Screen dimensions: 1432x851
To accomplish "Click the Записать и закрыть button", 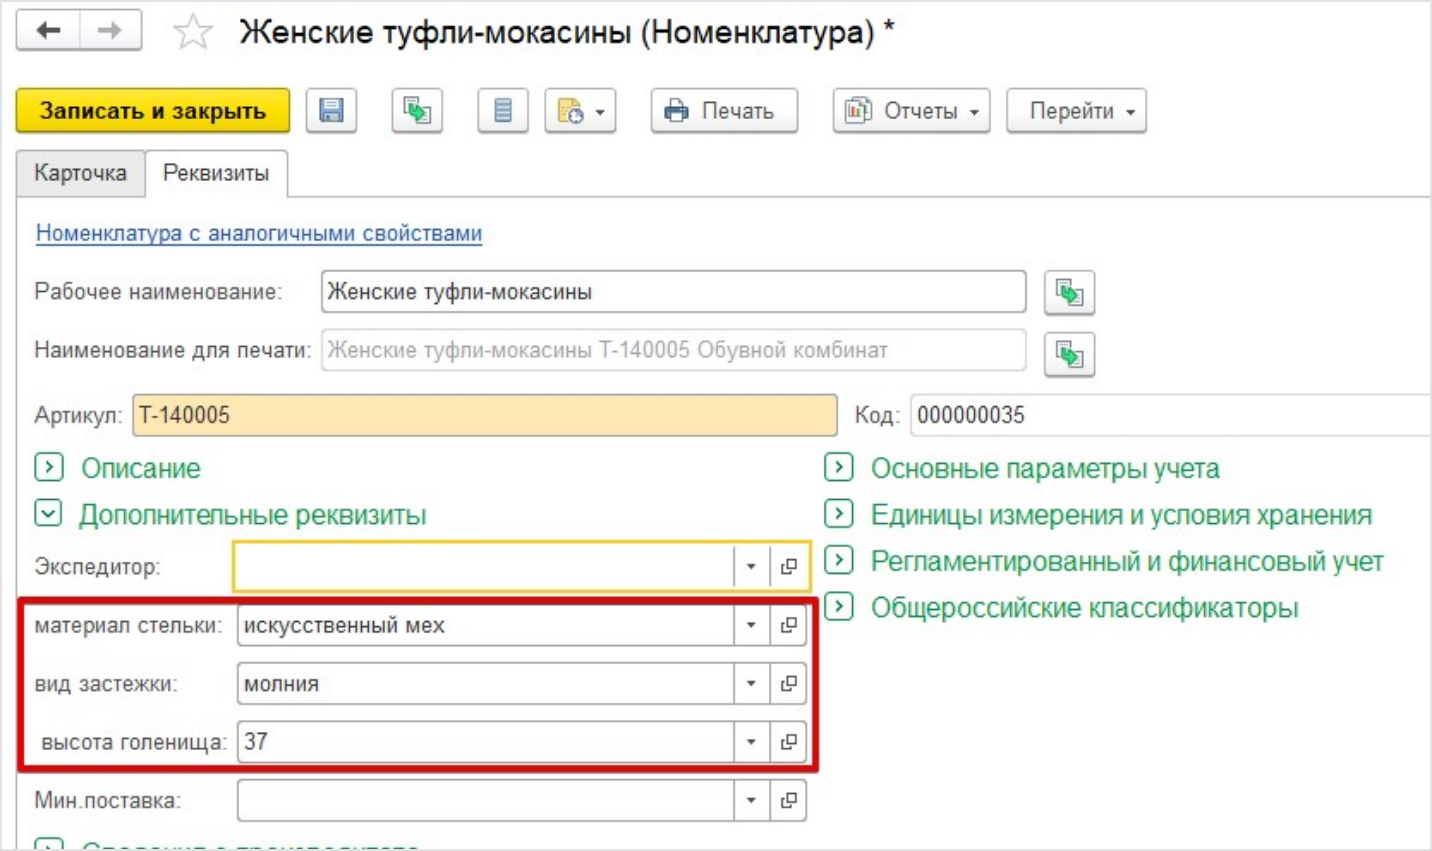I will tap(153, 111).
